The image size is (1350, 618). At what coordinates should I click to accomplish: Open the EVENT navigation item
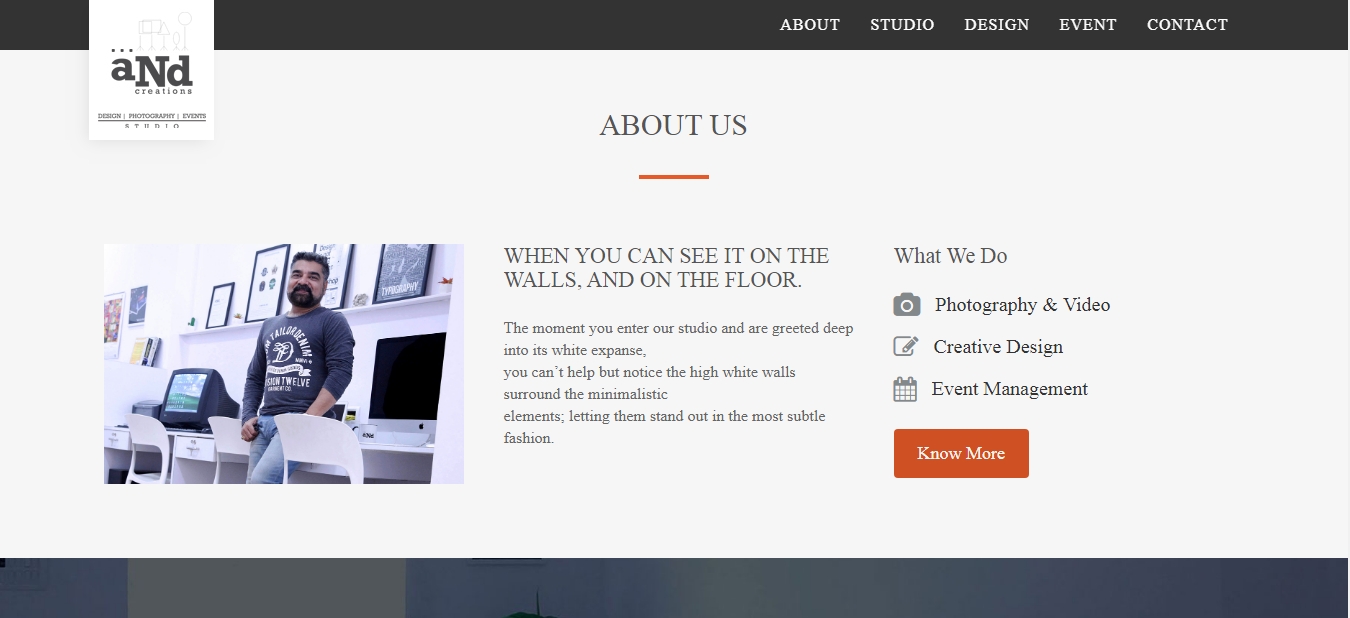tap(1088, 25)
